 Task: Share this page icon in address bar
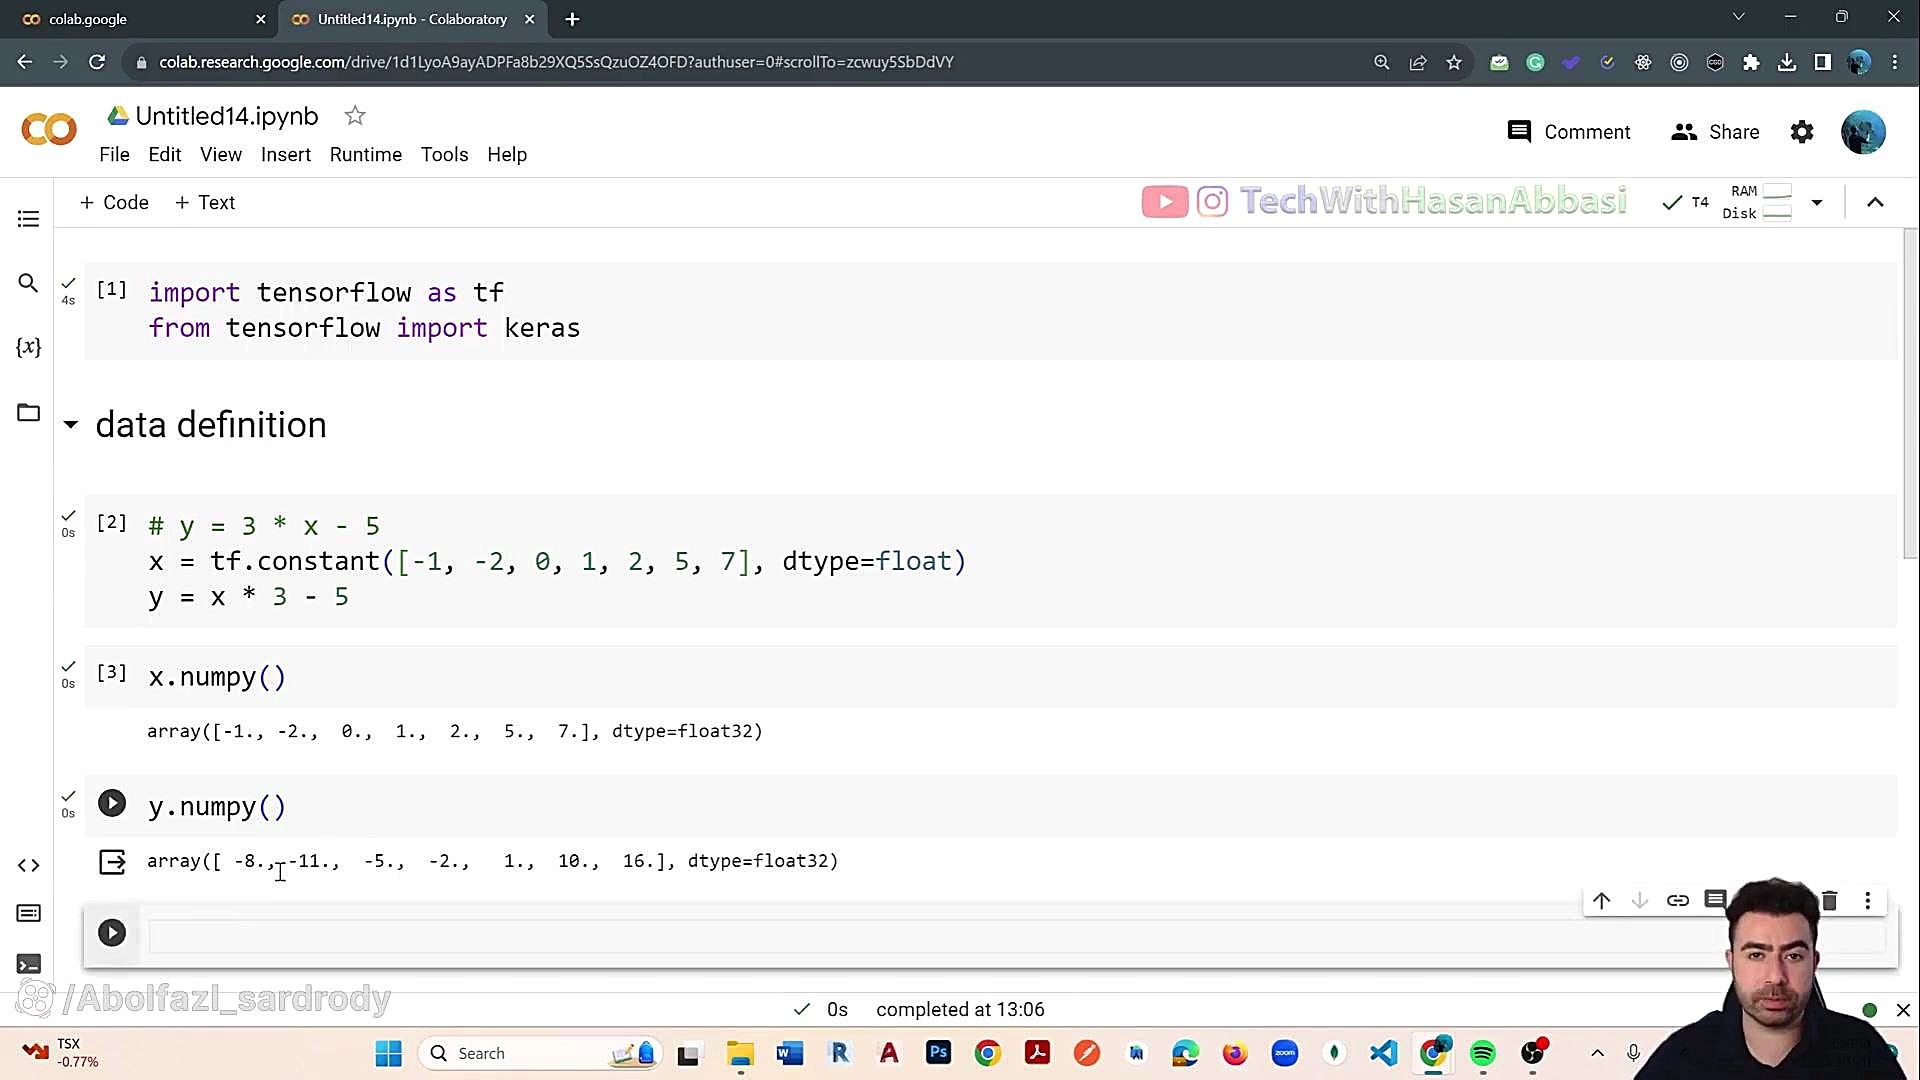point(1418,62)
